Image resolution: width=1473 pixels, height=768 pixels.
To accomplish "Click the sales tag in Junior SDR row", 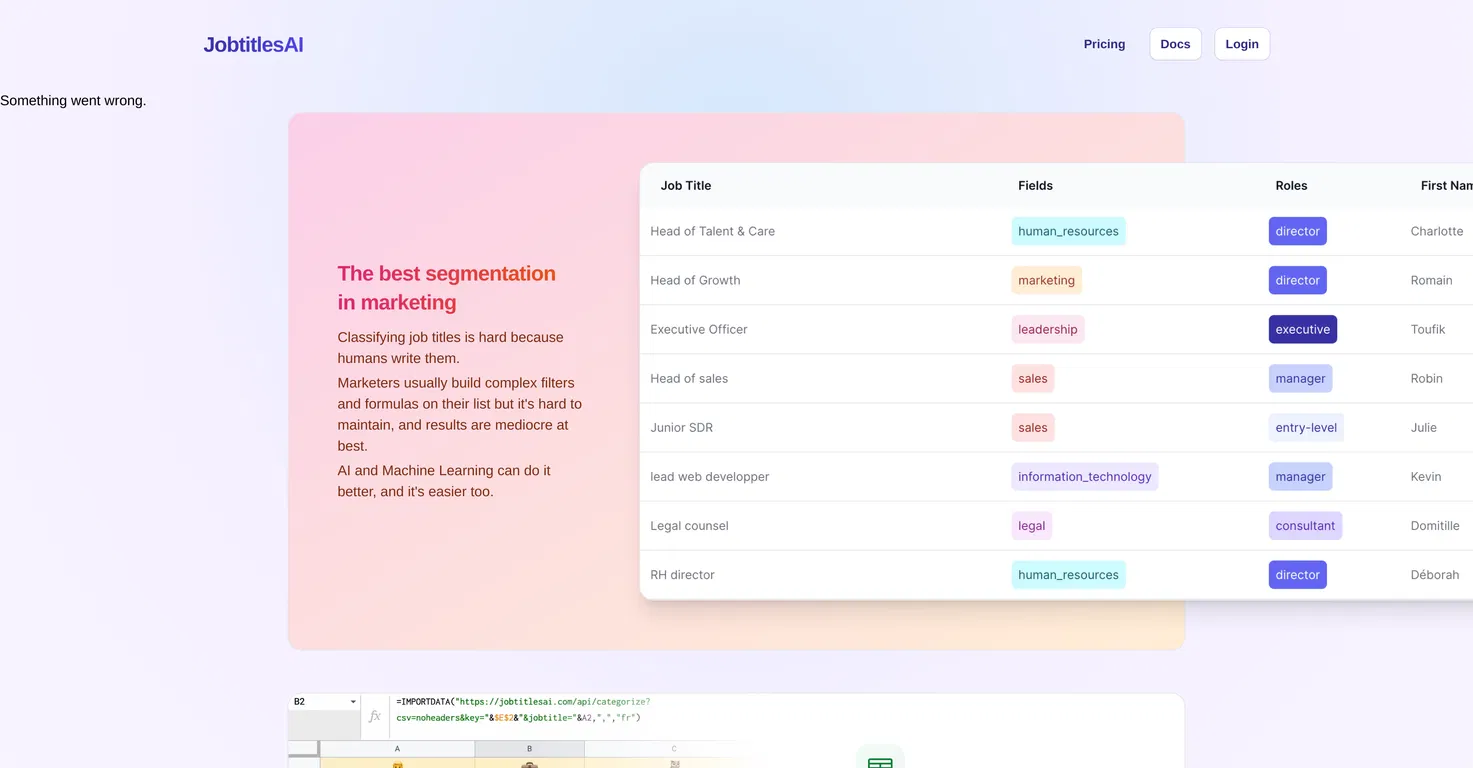I will point(1032,427).
